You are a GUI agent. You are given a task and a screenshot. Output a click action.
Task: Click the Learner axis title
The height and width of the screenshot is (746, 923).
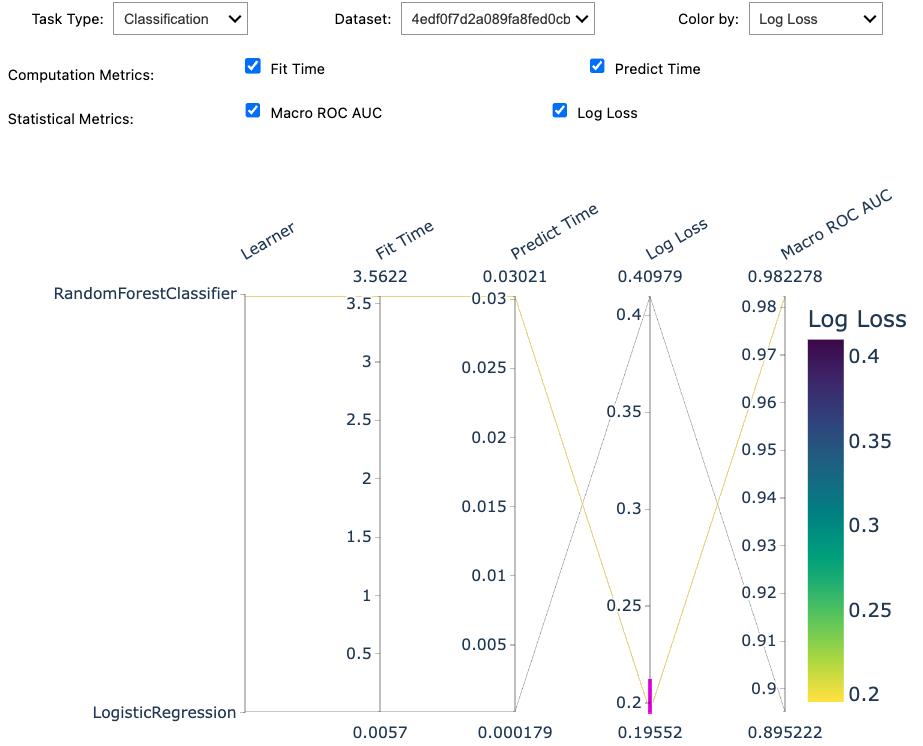point(268,236)
